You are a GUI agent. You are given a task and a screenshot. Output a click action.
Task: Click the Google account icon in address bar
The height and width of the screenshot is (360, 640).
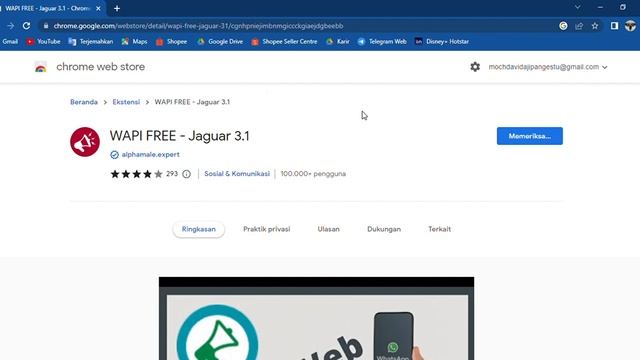tap(563, 26)
